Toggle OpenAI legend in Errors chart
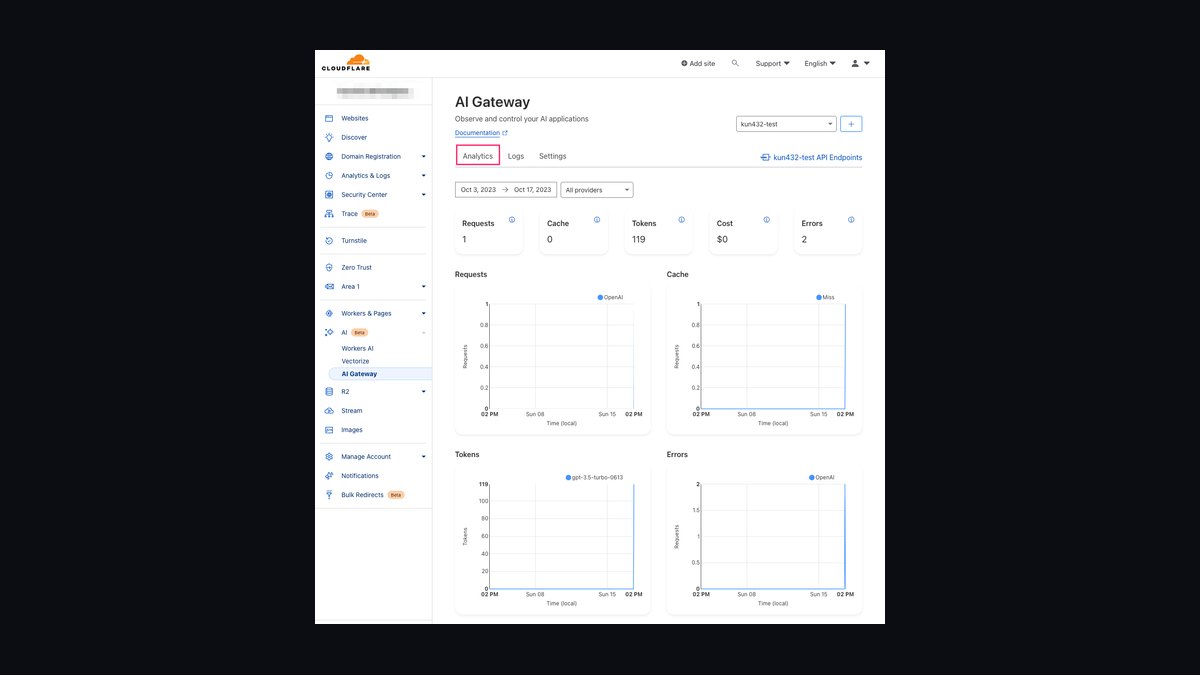Viewport: 1200px width, 675px height. tap(822, 477)
